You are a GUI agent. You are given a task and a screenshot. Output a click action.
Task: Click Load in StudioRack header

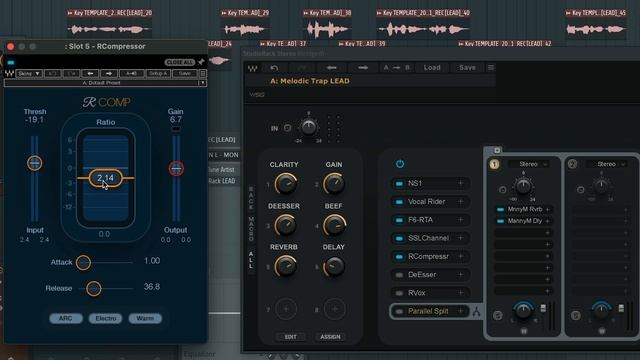[432, 68]
